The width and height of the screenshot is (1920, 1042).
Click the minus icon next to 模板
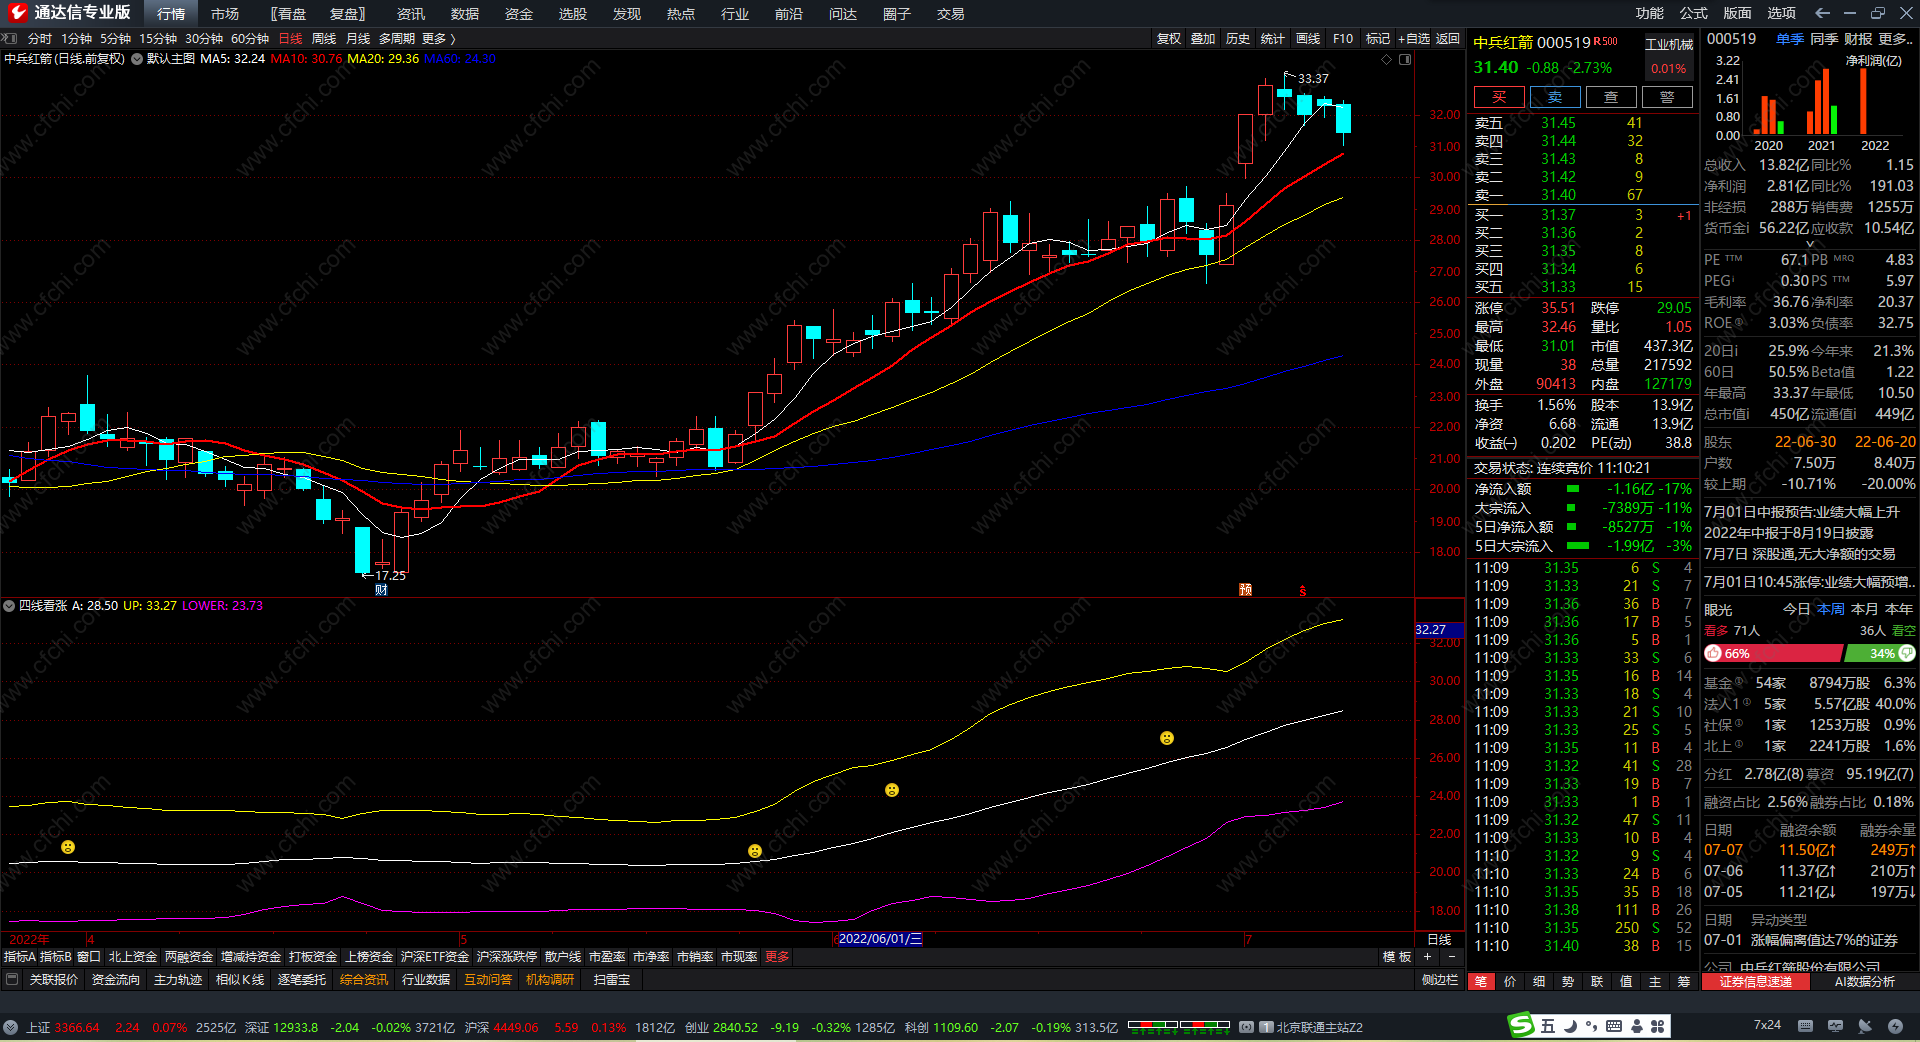(1452, 957)
